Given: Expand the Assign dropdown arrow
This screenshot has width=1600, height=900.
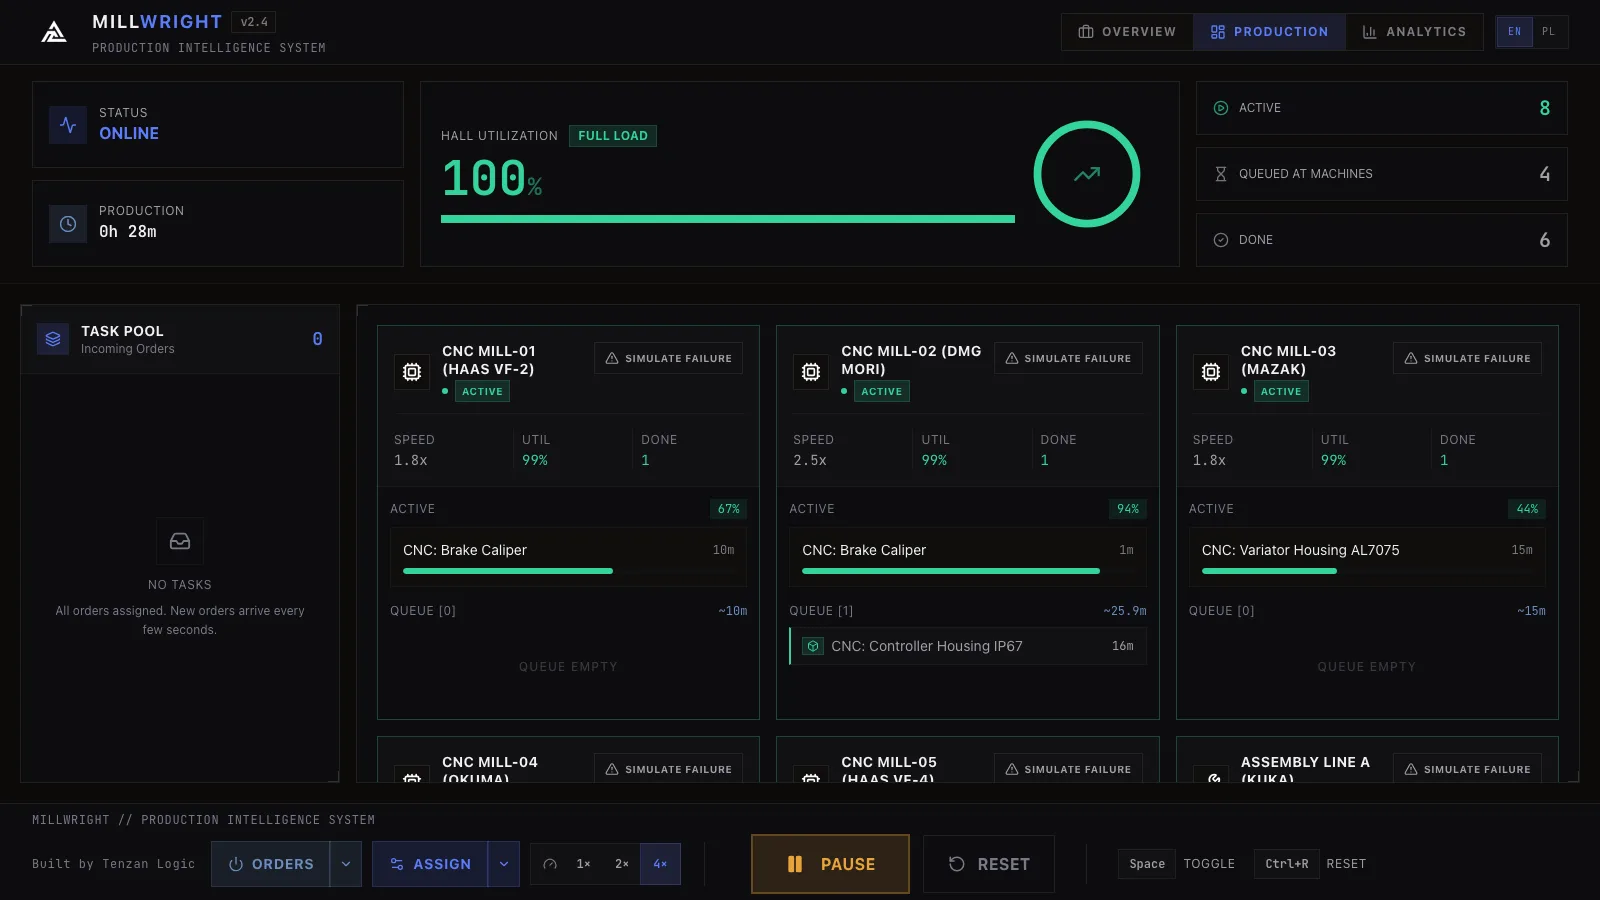Looking at the screenshot, I should (x=504, y=864).
